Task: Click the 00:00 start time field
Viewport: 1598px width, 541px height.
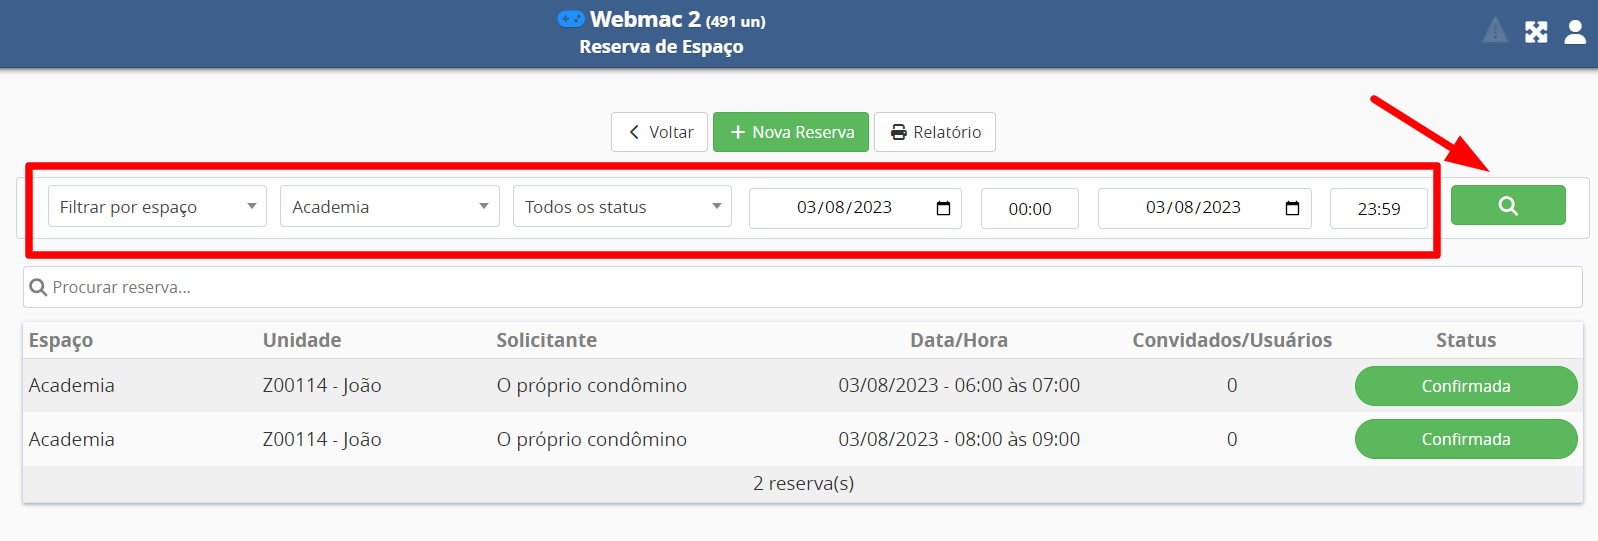Action: point(1029,209)
